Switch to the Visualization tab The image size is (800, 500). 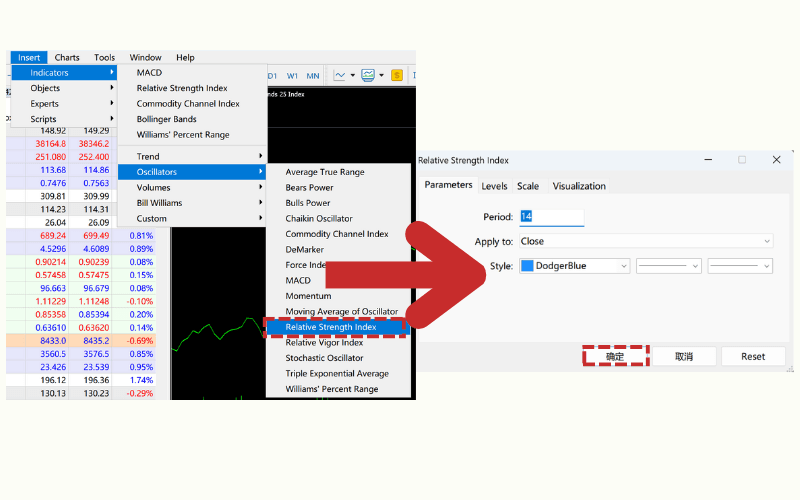[x=579, y=186]
